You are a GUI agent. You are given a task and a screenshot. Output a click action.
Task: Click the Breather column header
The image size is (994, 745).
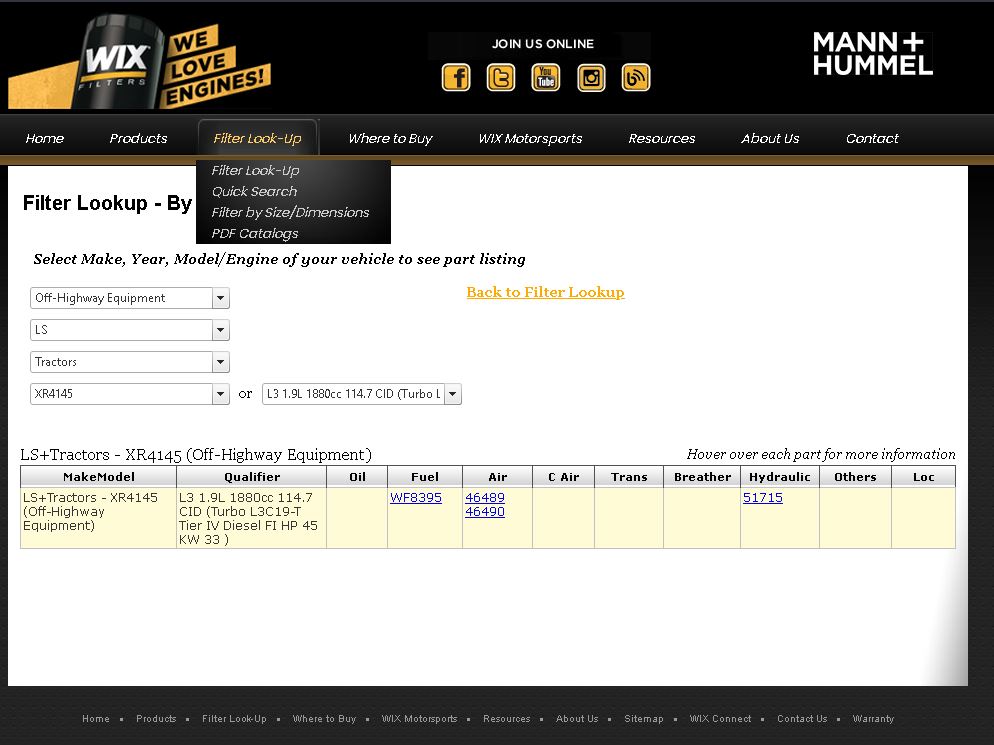(x=702, y=477)
